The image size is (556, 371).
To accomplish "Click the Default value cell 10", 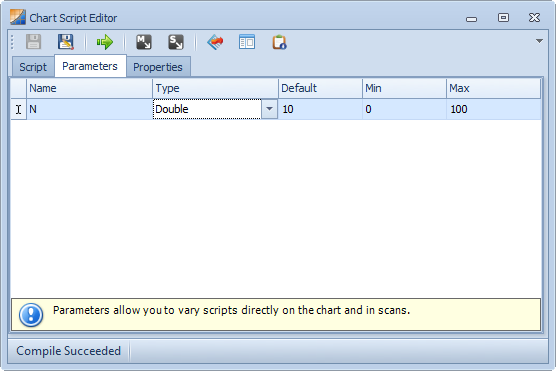I will pos(321,109).
